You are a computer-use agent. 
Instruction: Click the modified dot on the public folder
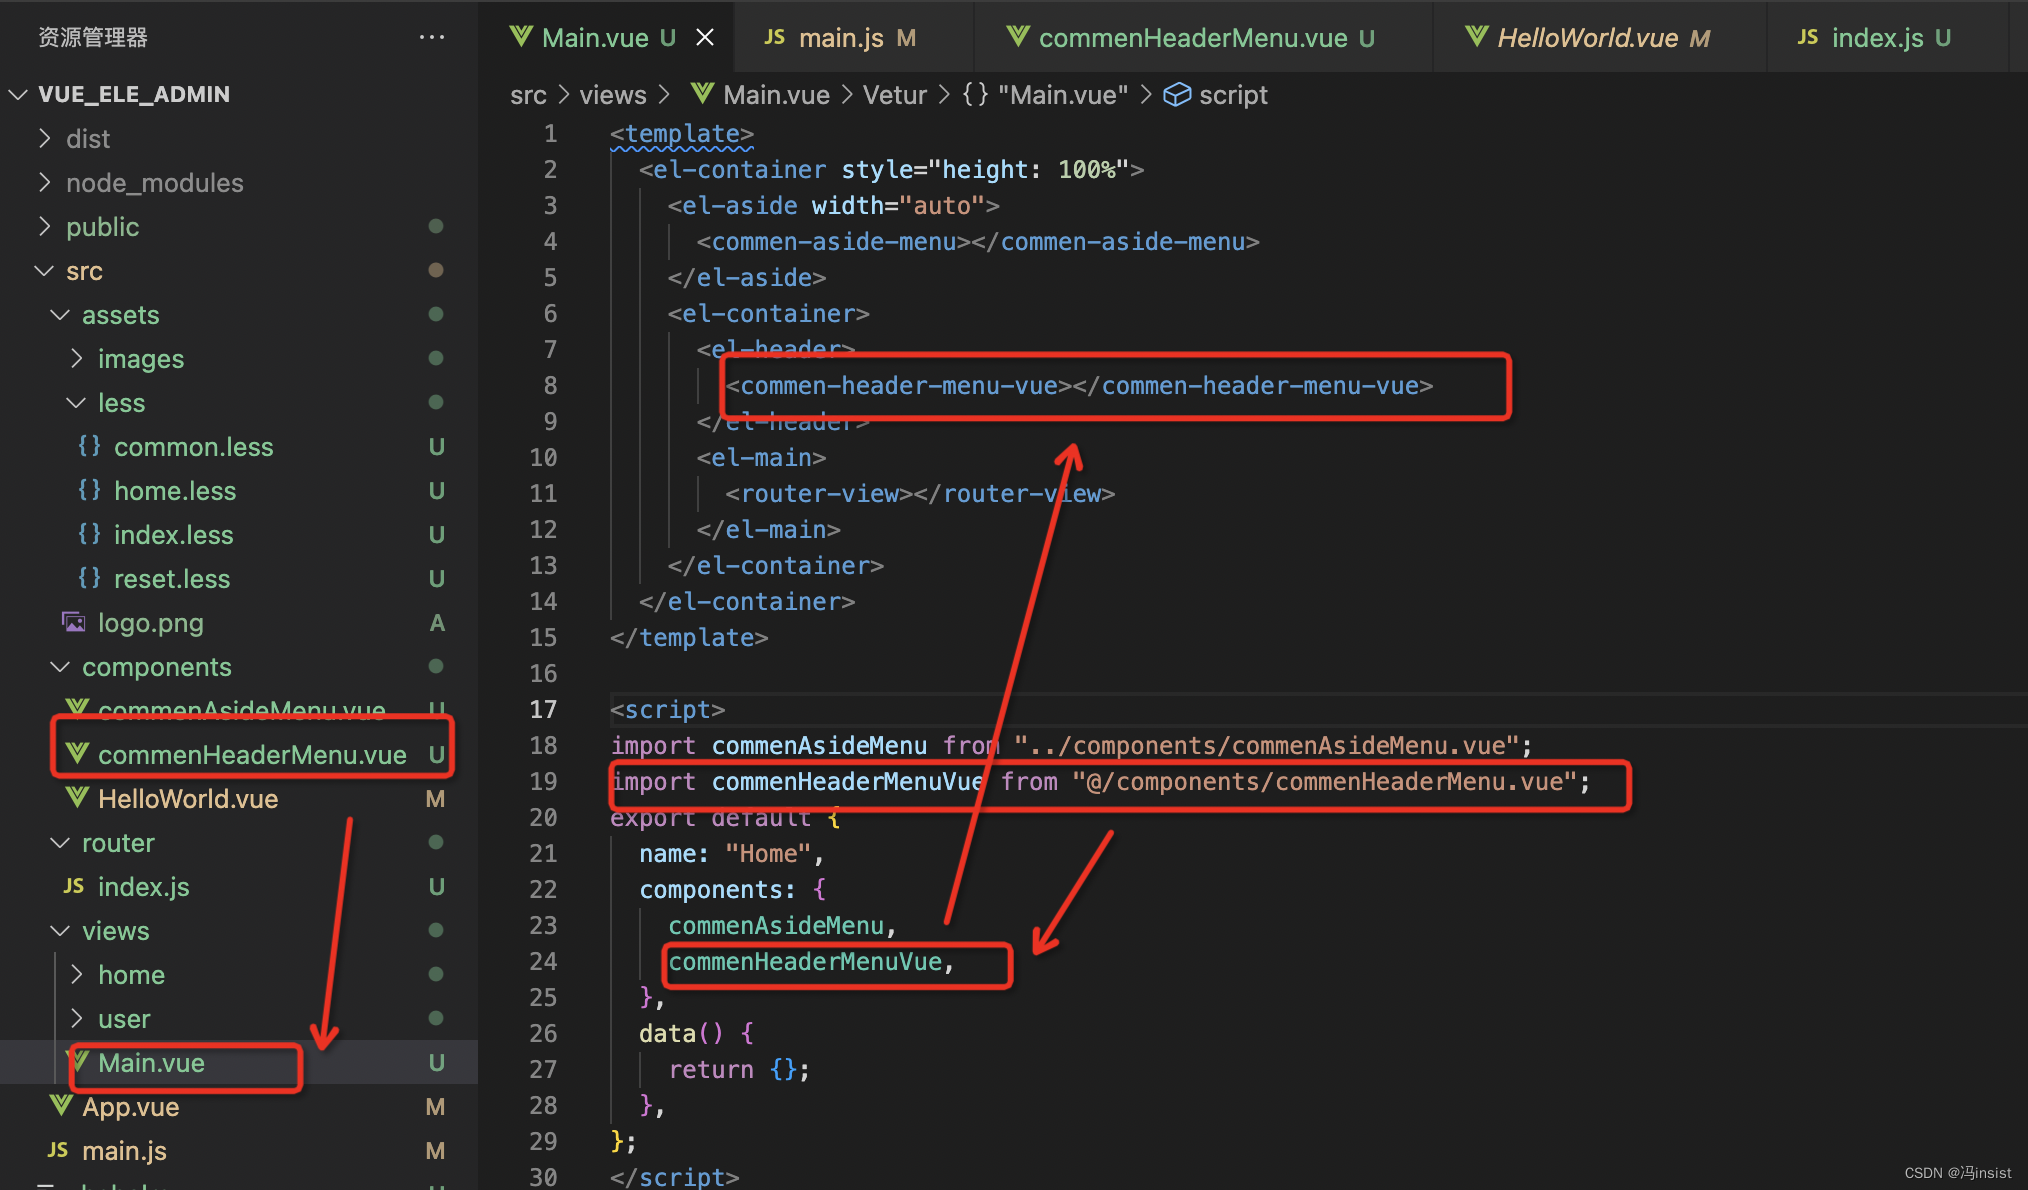pos(436,226)
